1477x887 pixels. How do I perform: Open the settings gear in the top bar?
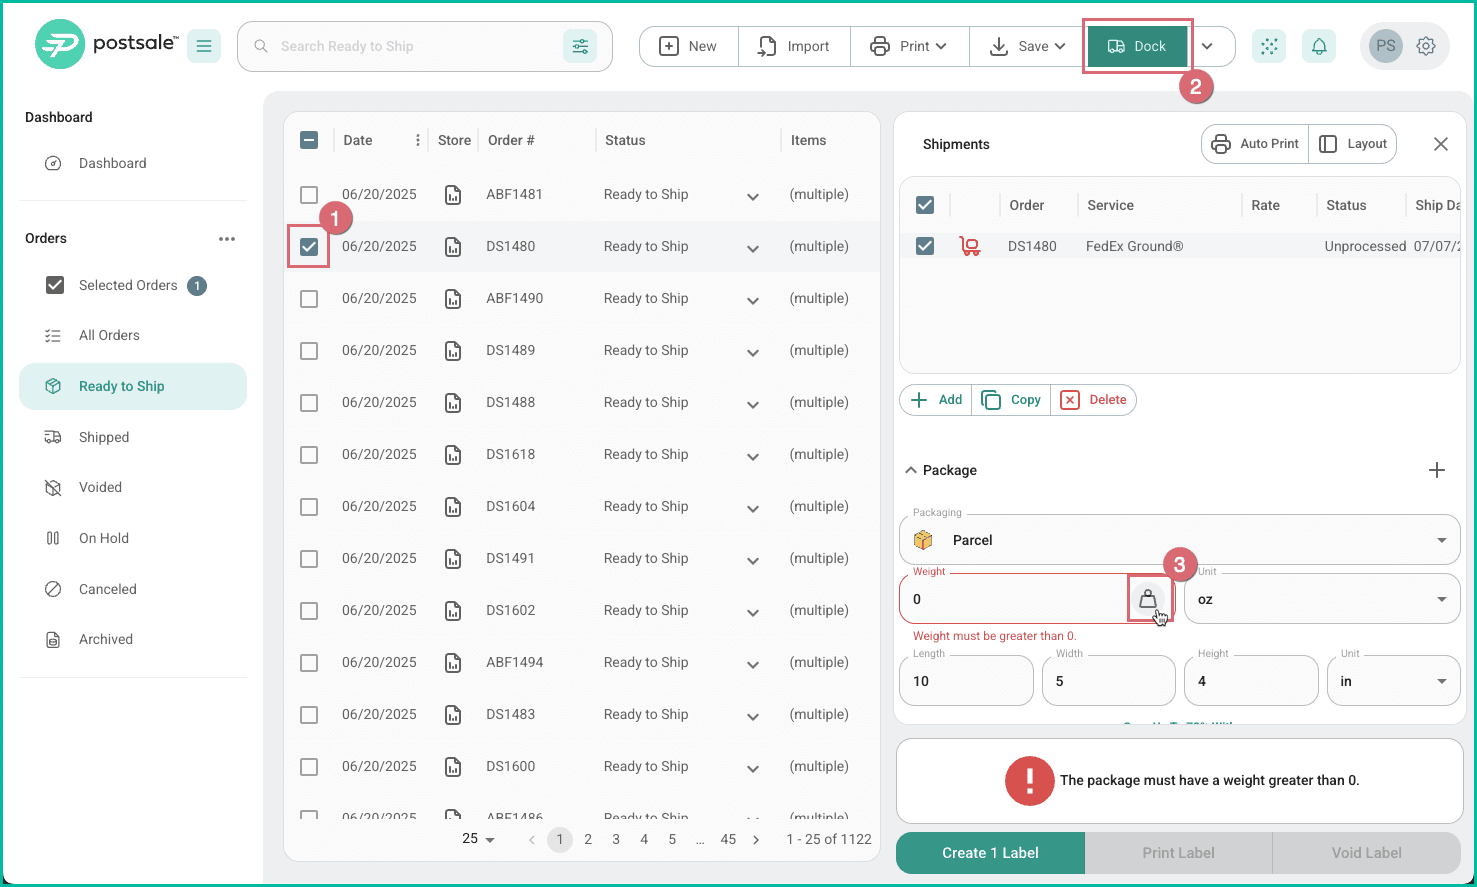click(x=1426, y=45)
